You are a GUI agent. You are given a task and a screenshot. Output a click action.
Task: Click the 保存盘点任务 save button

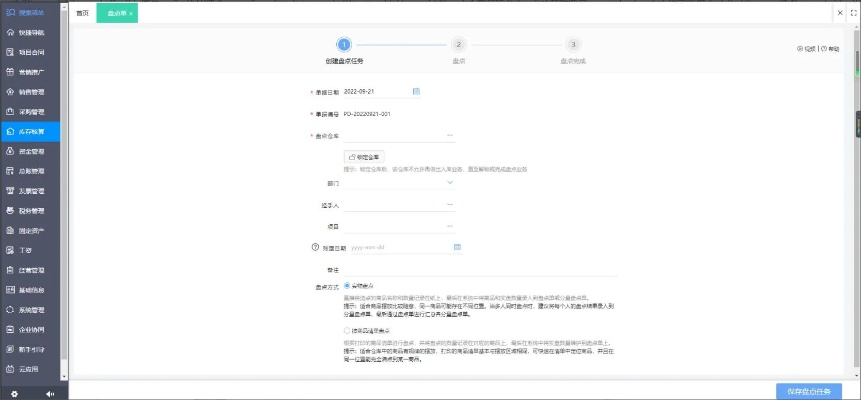[x=808, y=391]
